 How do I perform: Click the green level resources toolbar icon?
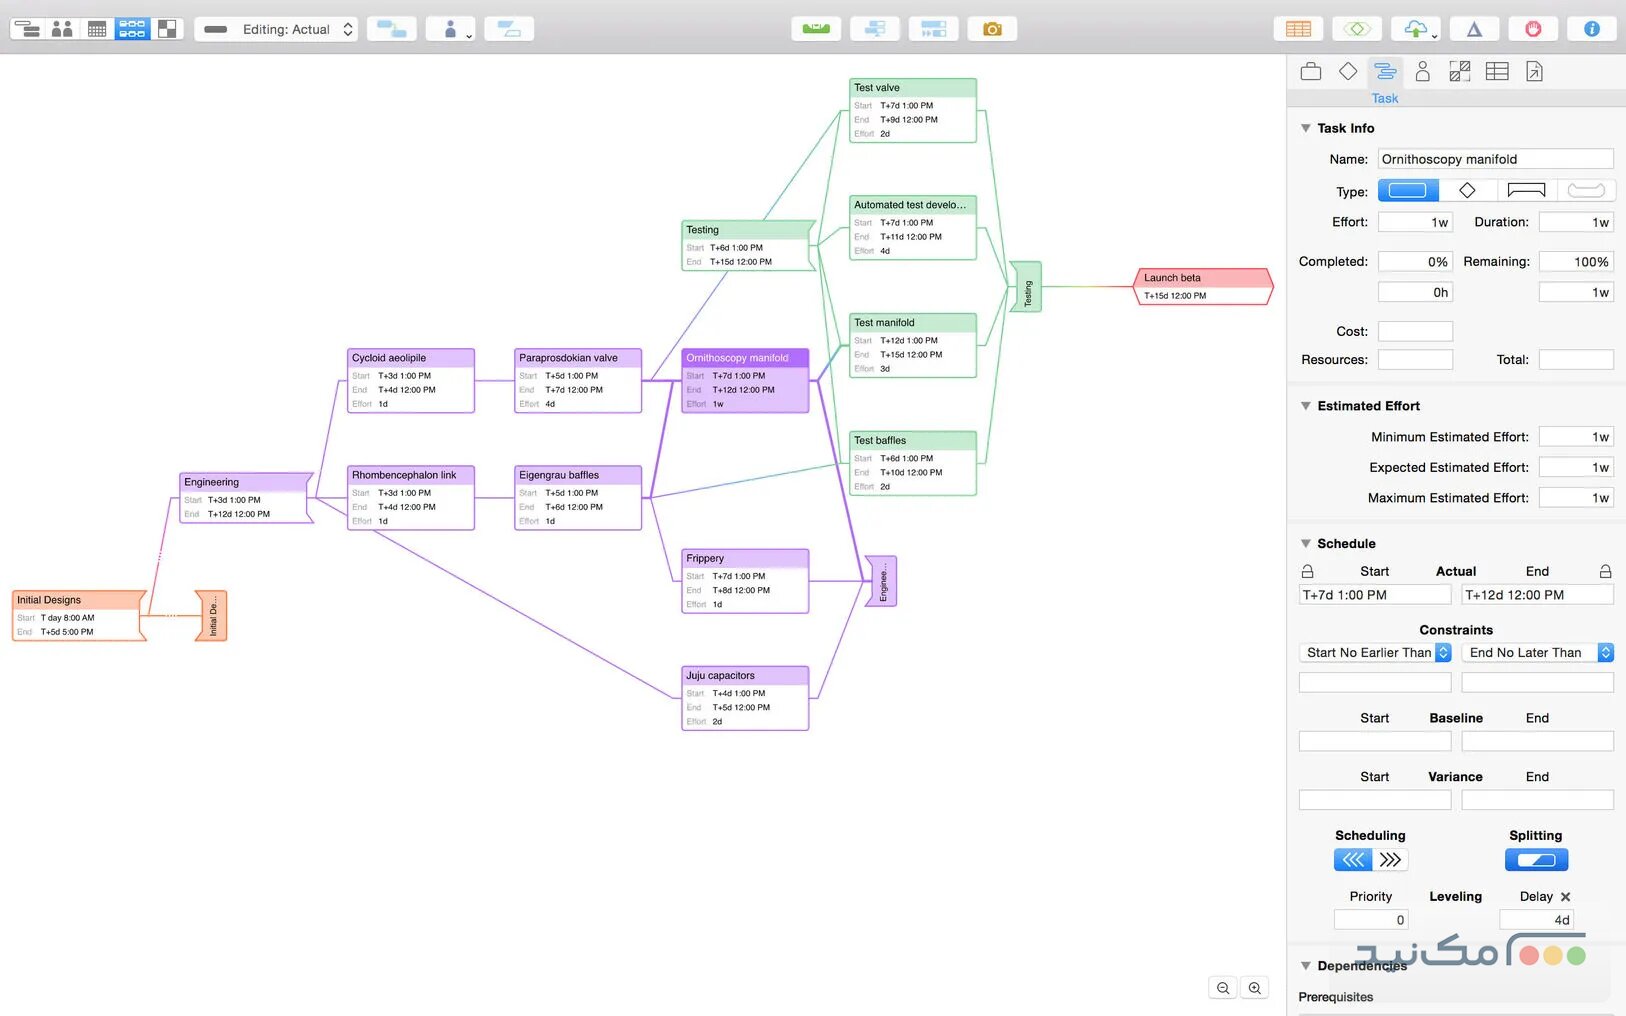point(816,29)
